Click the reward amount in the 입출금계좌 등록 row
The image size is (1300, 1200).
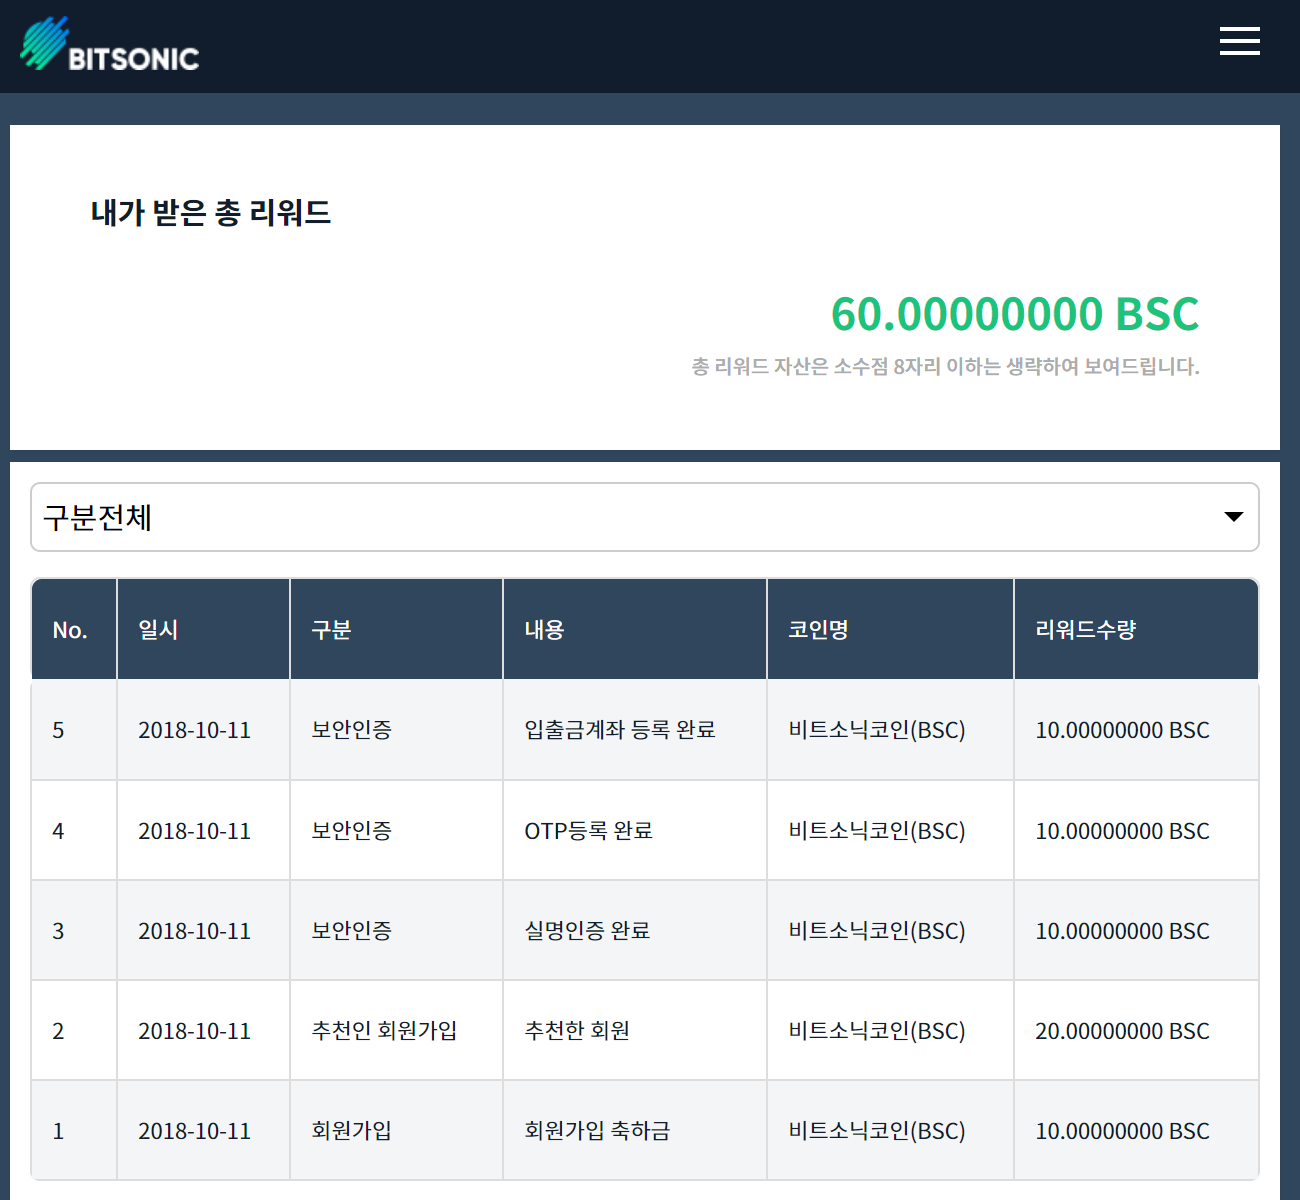point(1122,730)
